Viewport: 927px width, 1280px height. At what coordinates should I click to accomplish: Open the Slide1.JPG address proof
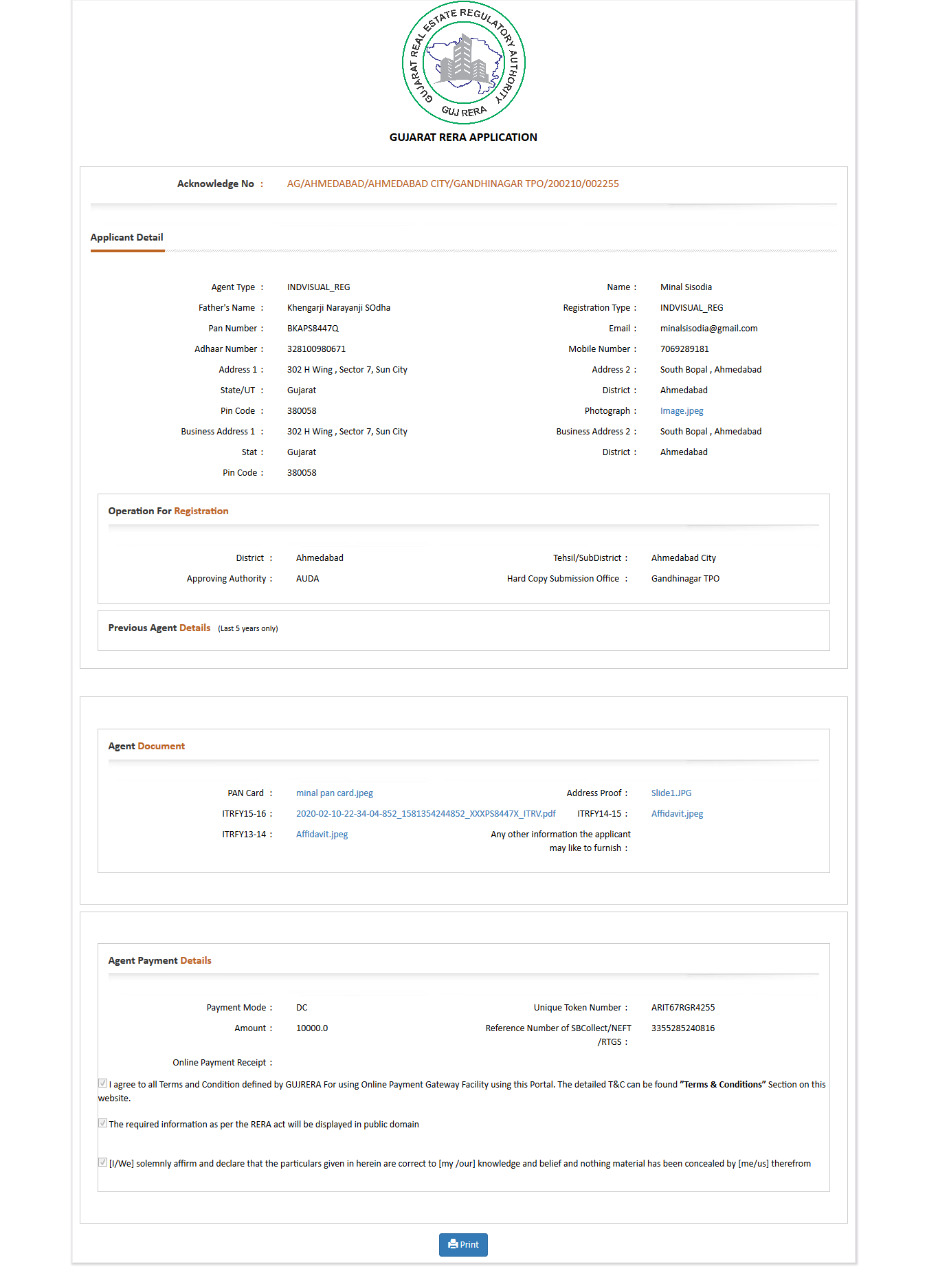click(x=671, y=793)
